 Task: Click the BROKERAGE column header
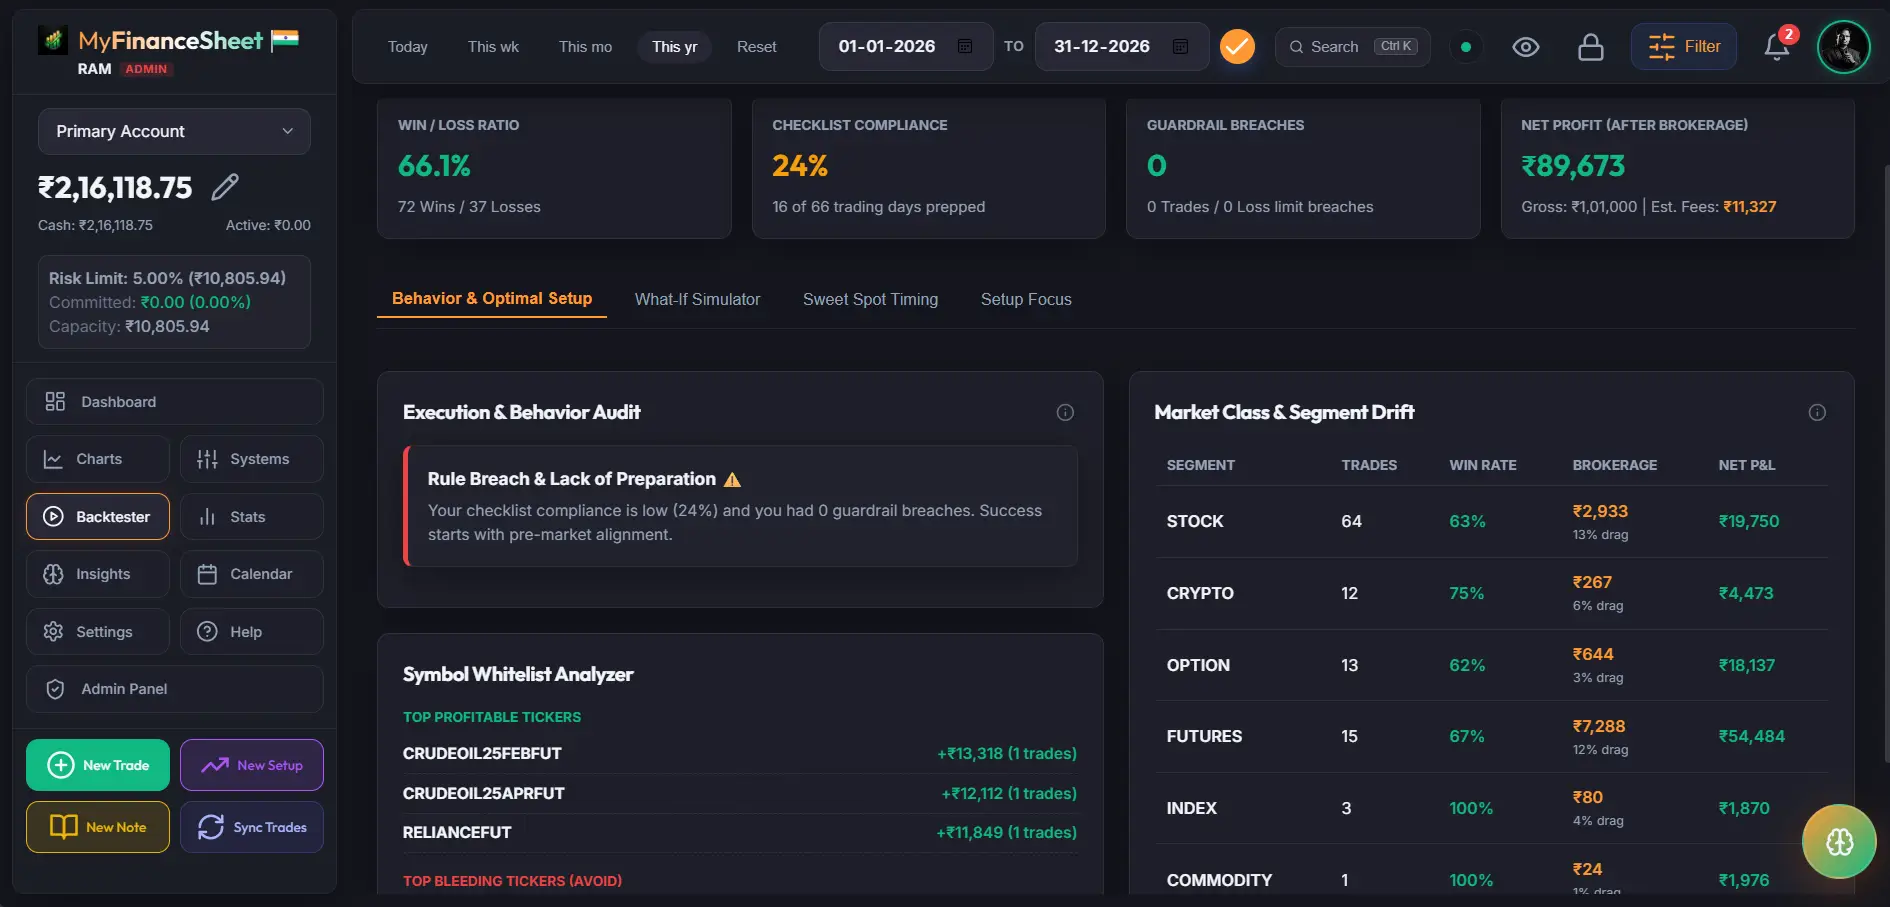[1614, 465]
